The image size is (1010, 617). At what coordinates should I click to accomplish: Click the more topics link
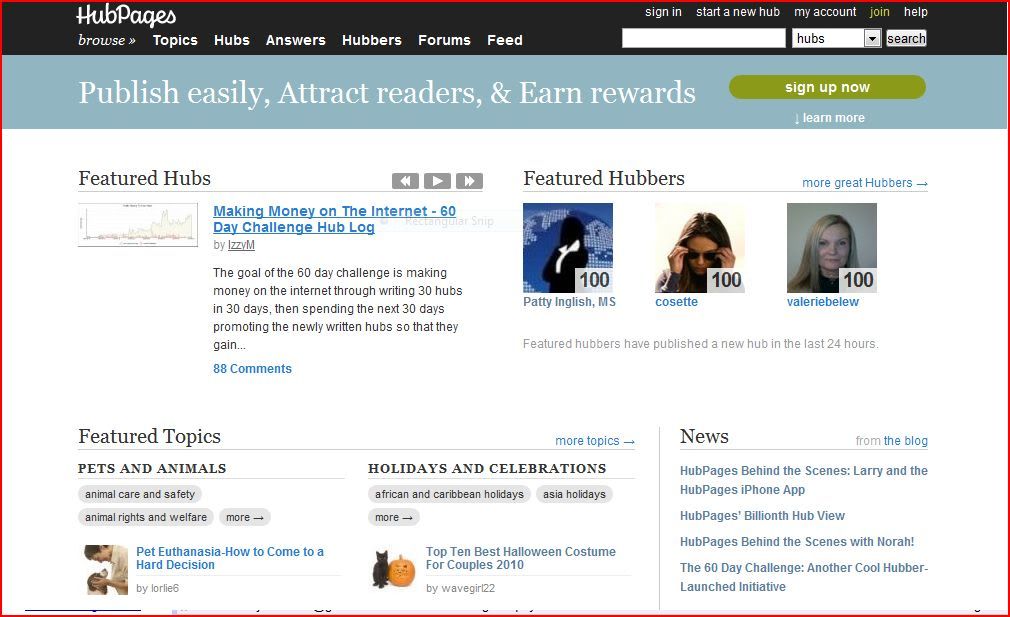point(595,441)
